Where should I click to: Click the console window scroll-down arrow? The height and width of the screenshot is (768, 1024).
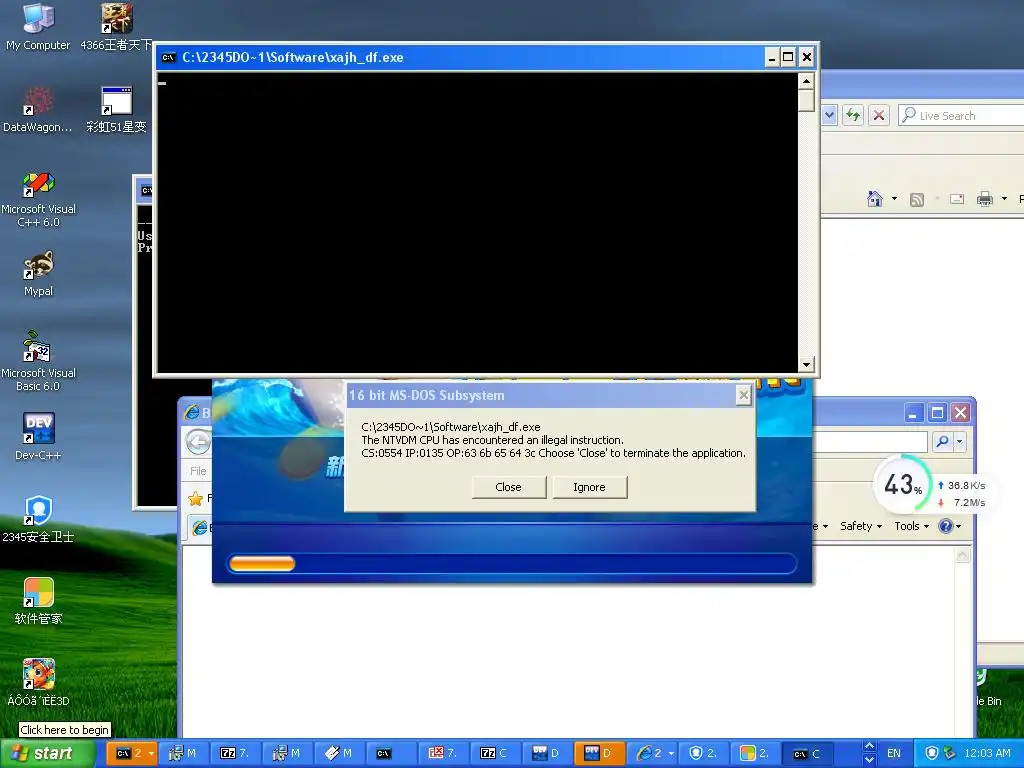pyautogui.click(x=807, y=364)
